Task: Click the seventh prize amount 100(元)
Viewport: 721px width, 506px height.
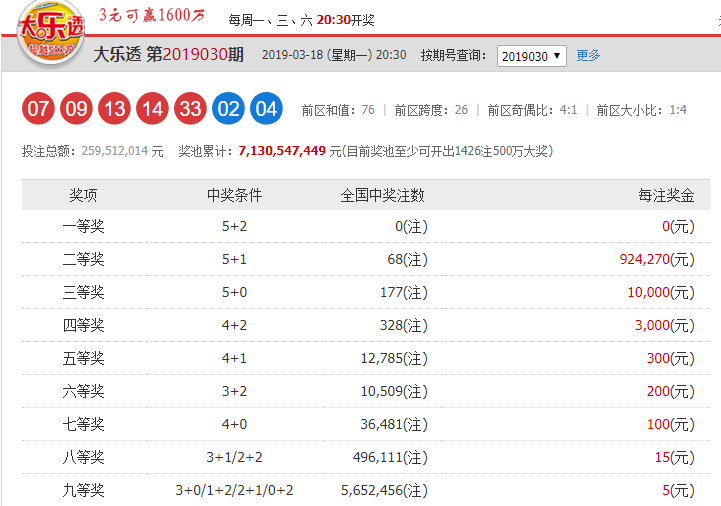Action: tap(671, 424)
